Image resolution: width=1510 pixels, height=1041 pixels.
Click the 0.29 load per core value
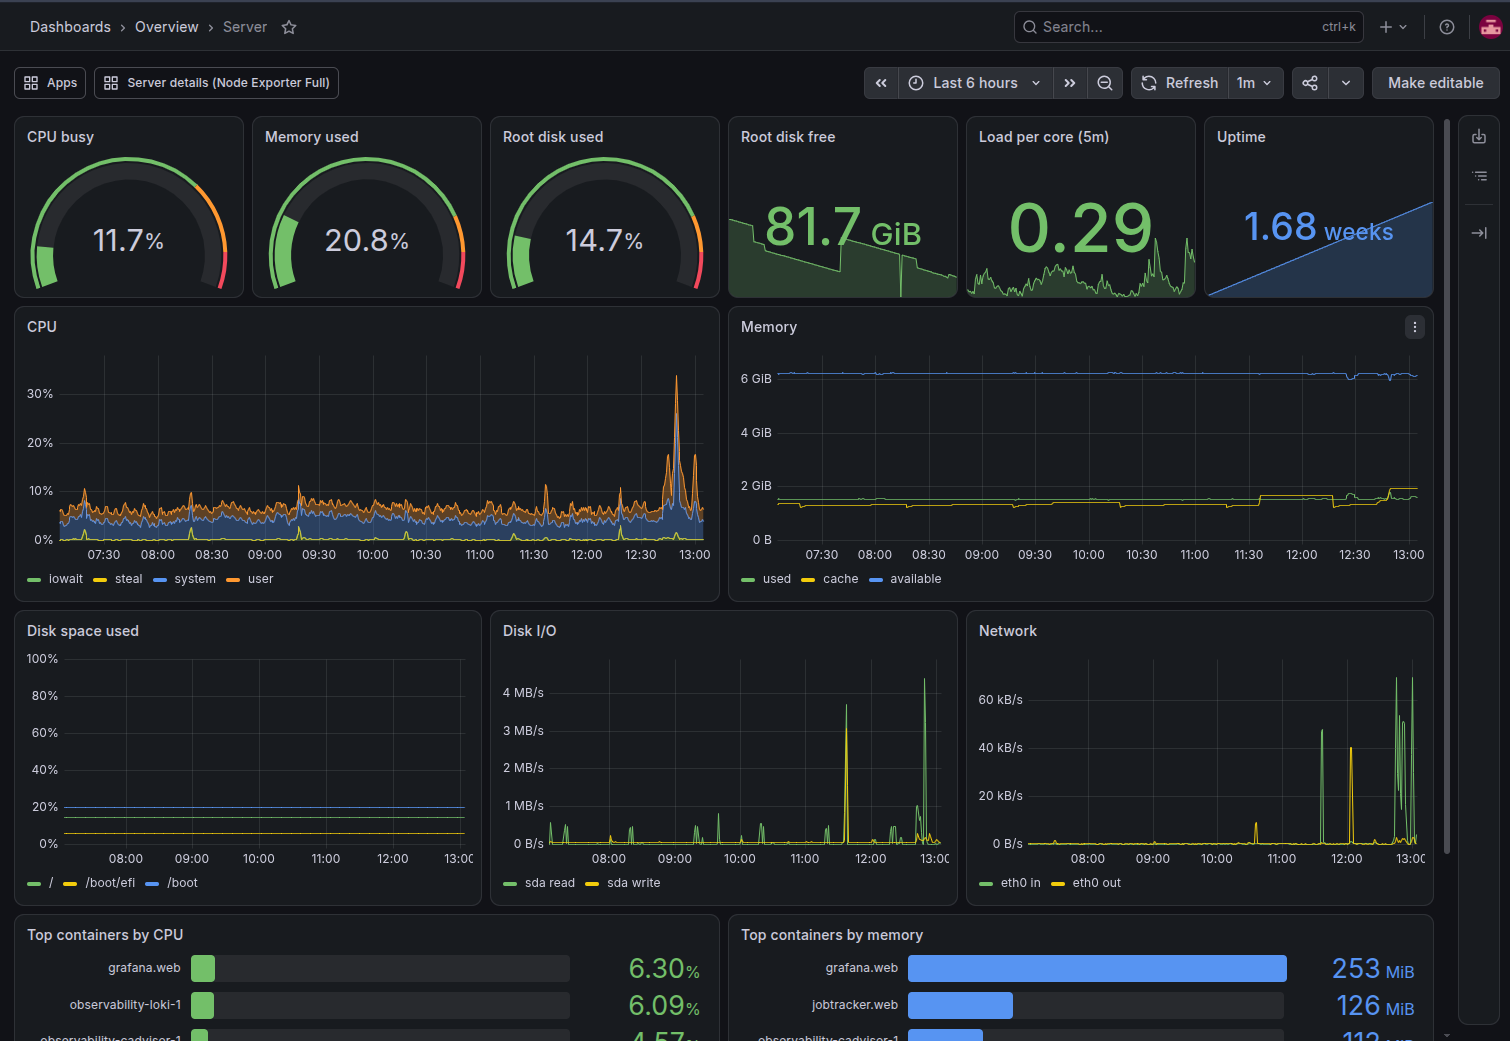click(1081, 228)
